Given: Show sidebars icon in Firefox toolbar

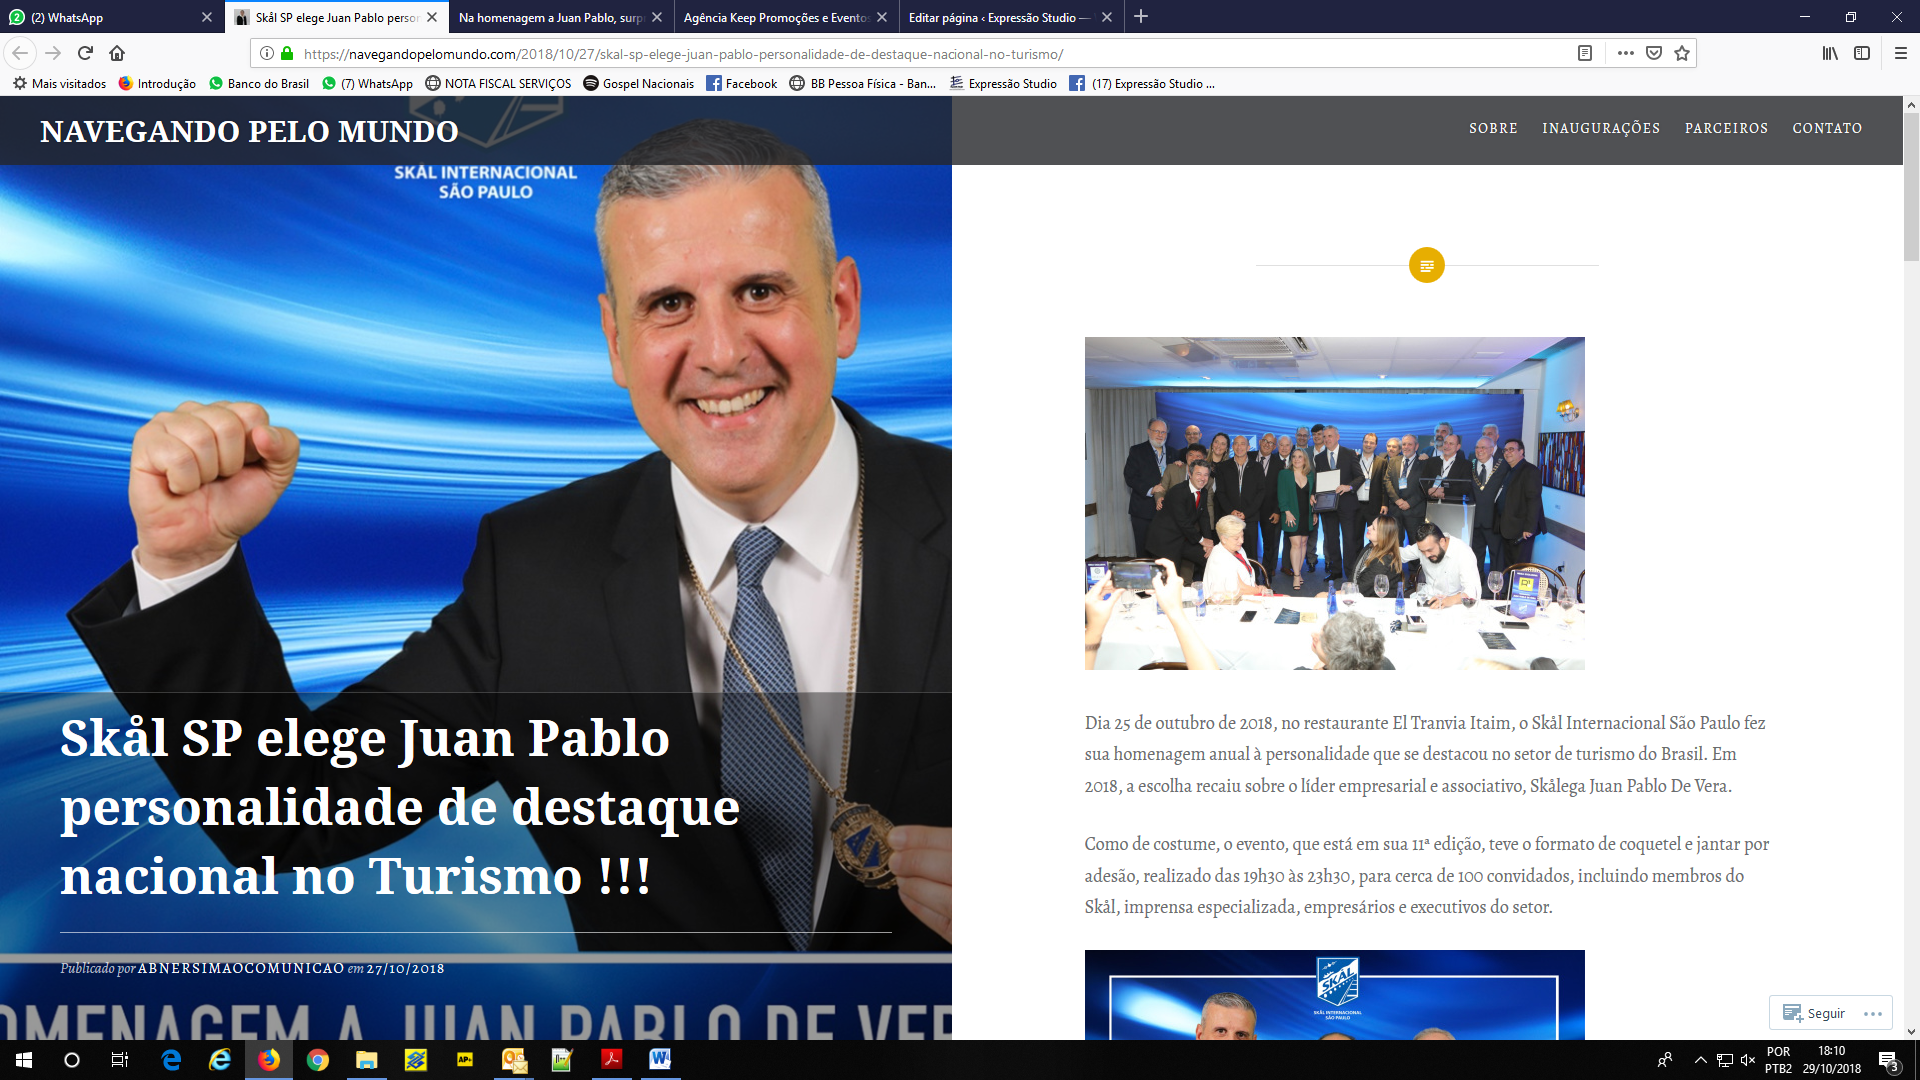Looking at the screenshot, I should click(1862, 53).
